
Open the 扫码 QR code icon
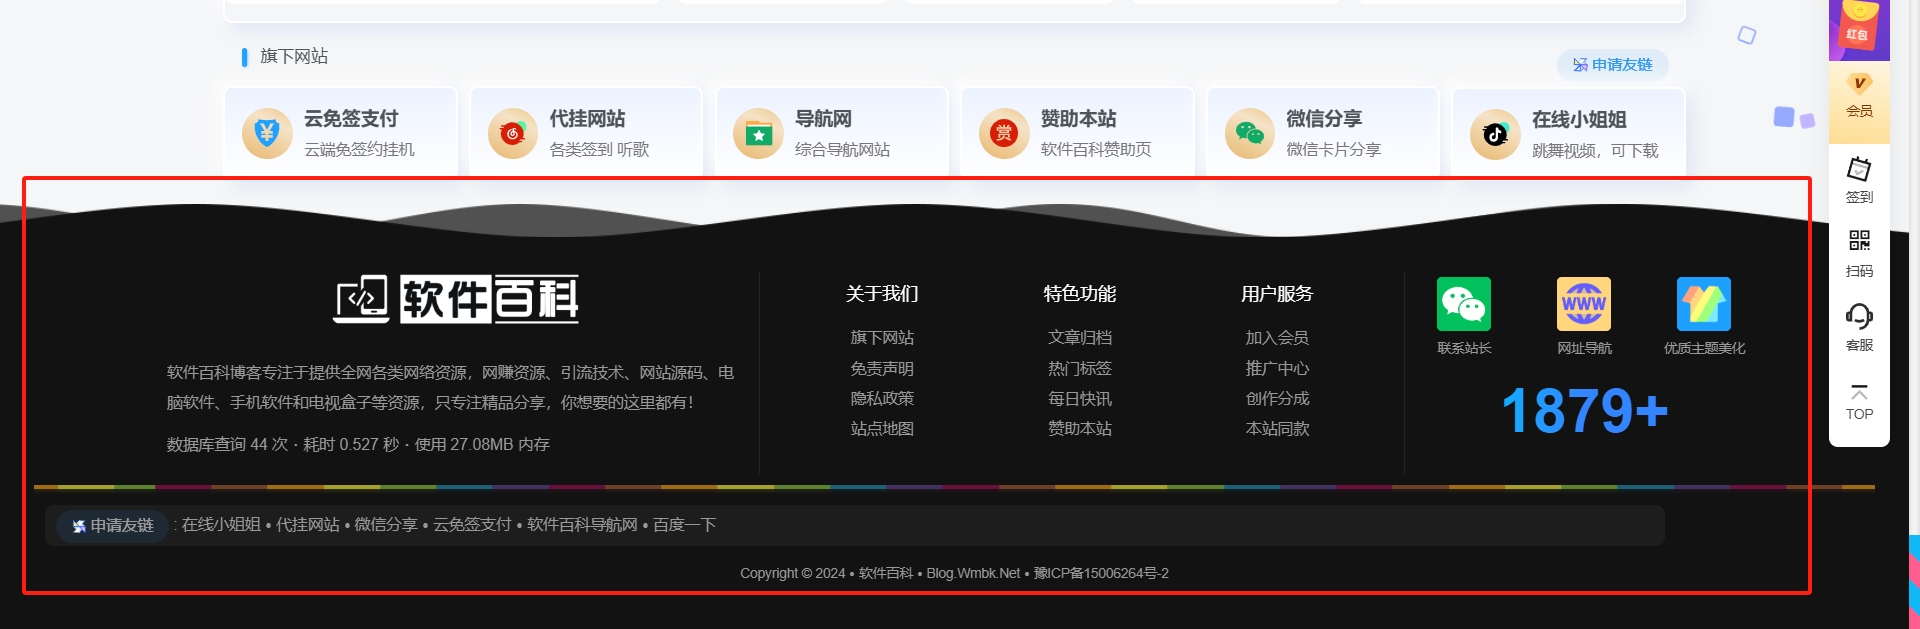tap(1859, 253)
